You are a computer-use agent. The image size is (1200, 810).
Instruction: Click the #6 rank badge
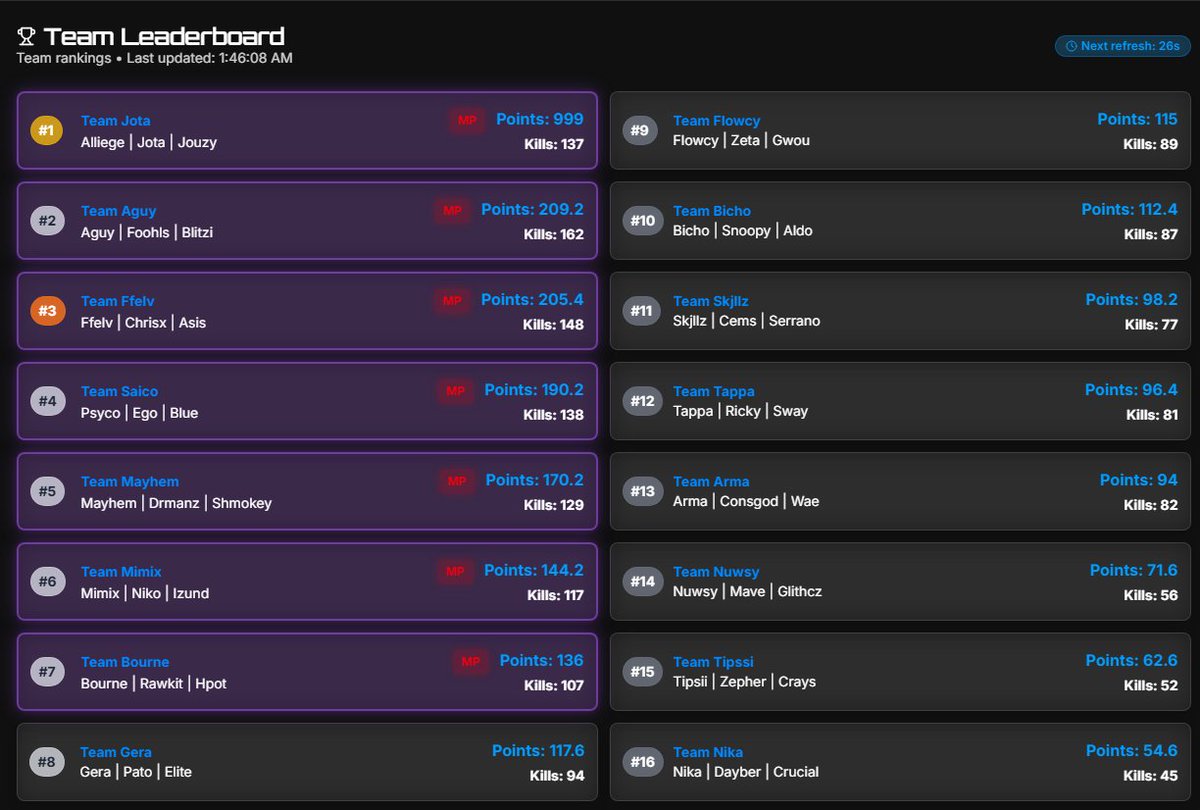coord(47,581)
